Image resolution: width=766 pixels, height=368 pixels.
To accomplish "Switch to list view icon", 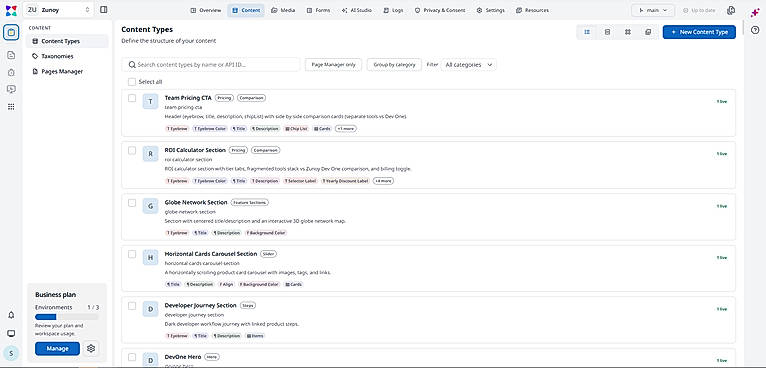I will 587,32.
